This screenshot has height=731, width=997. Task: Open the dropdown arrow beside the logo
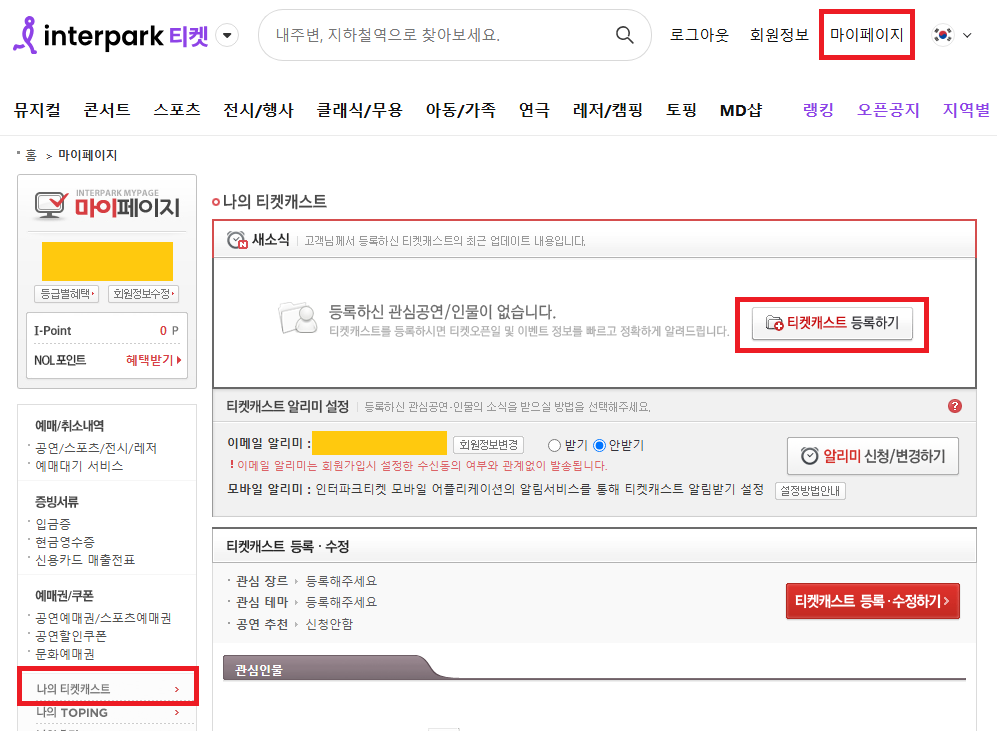tap(228, 35)
